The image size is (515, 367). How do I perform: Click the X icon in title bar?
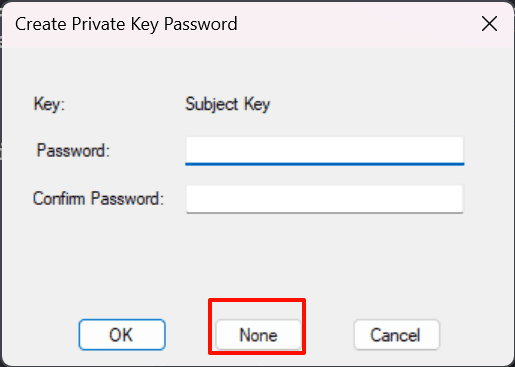point(489,24)
